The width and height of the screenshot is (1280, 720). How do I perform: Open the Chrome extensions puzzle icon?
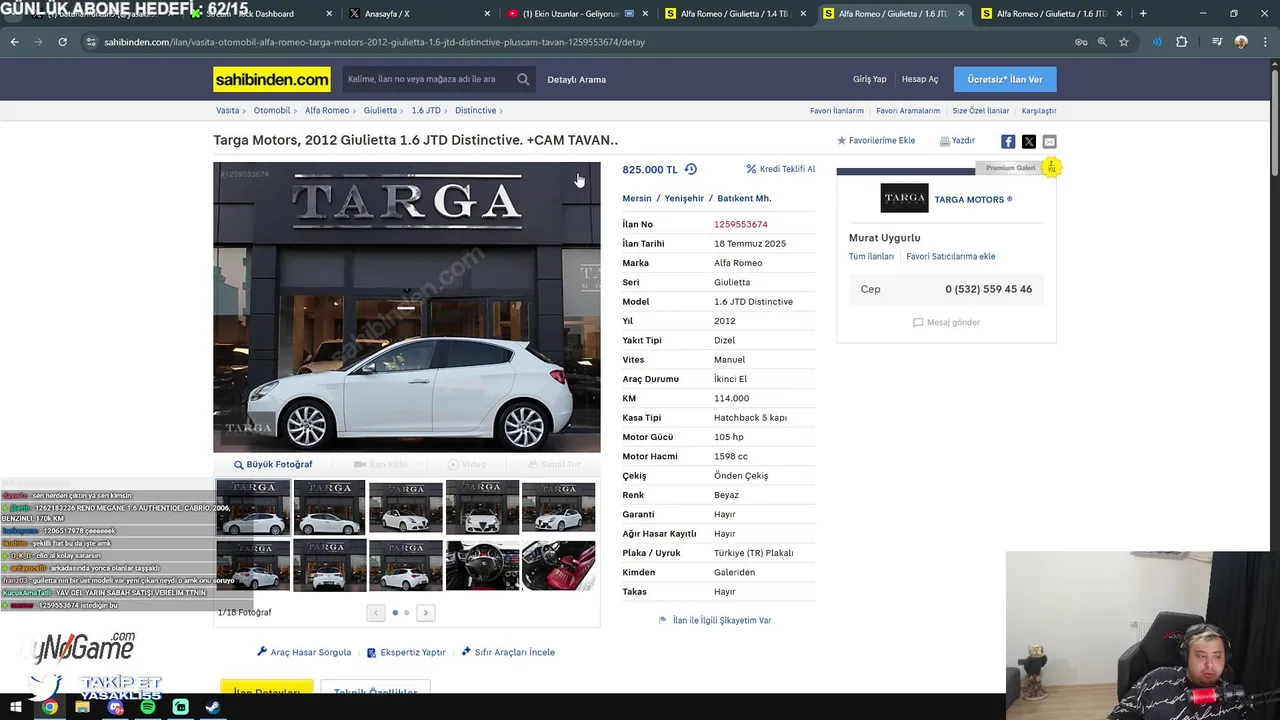(x=1182, y=42)
